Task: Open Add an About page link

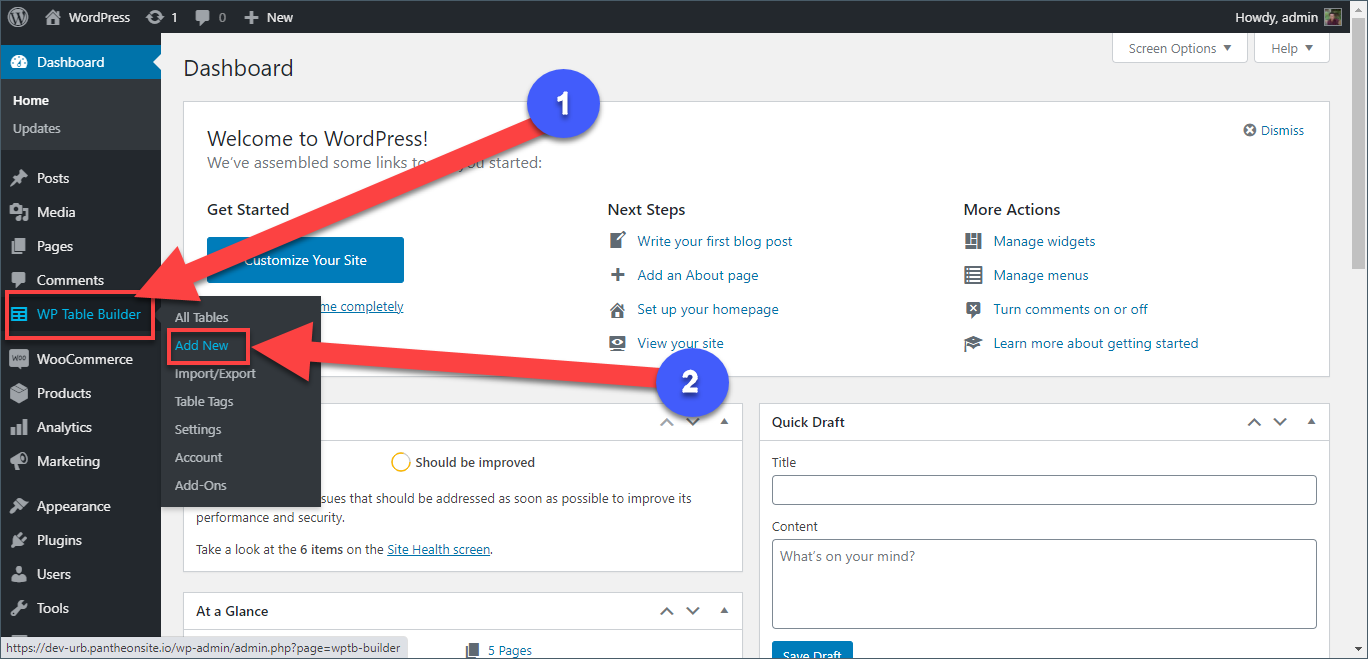Action: [698, 275]
